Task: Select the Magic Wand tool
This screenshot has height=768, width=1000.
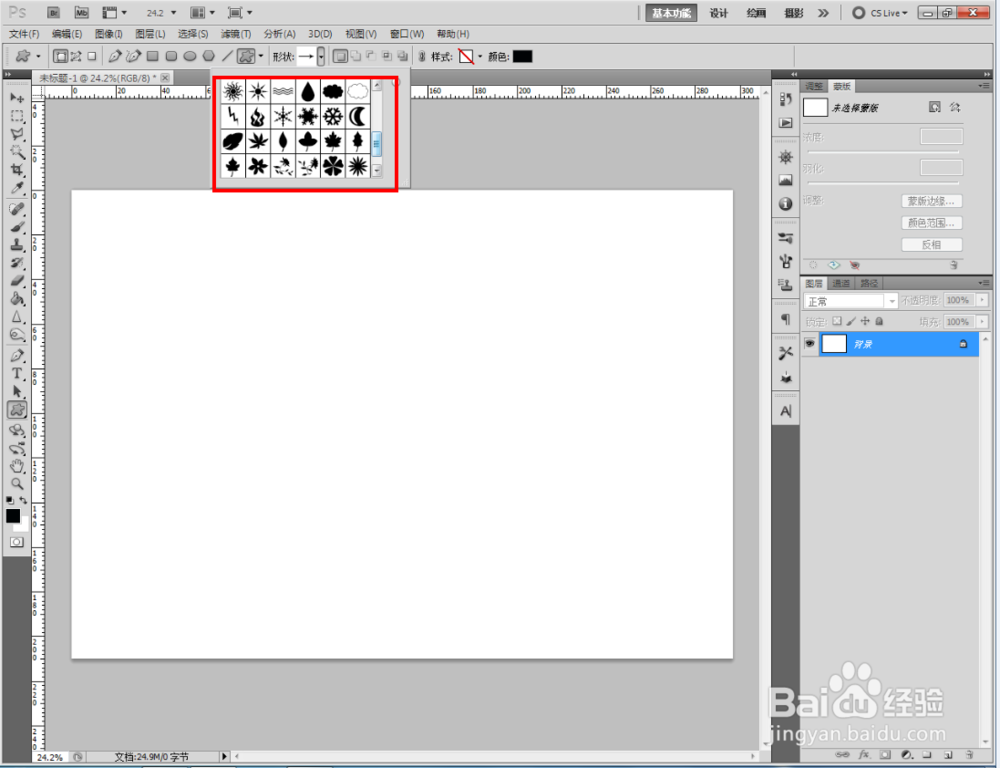Action: [17, 152]
